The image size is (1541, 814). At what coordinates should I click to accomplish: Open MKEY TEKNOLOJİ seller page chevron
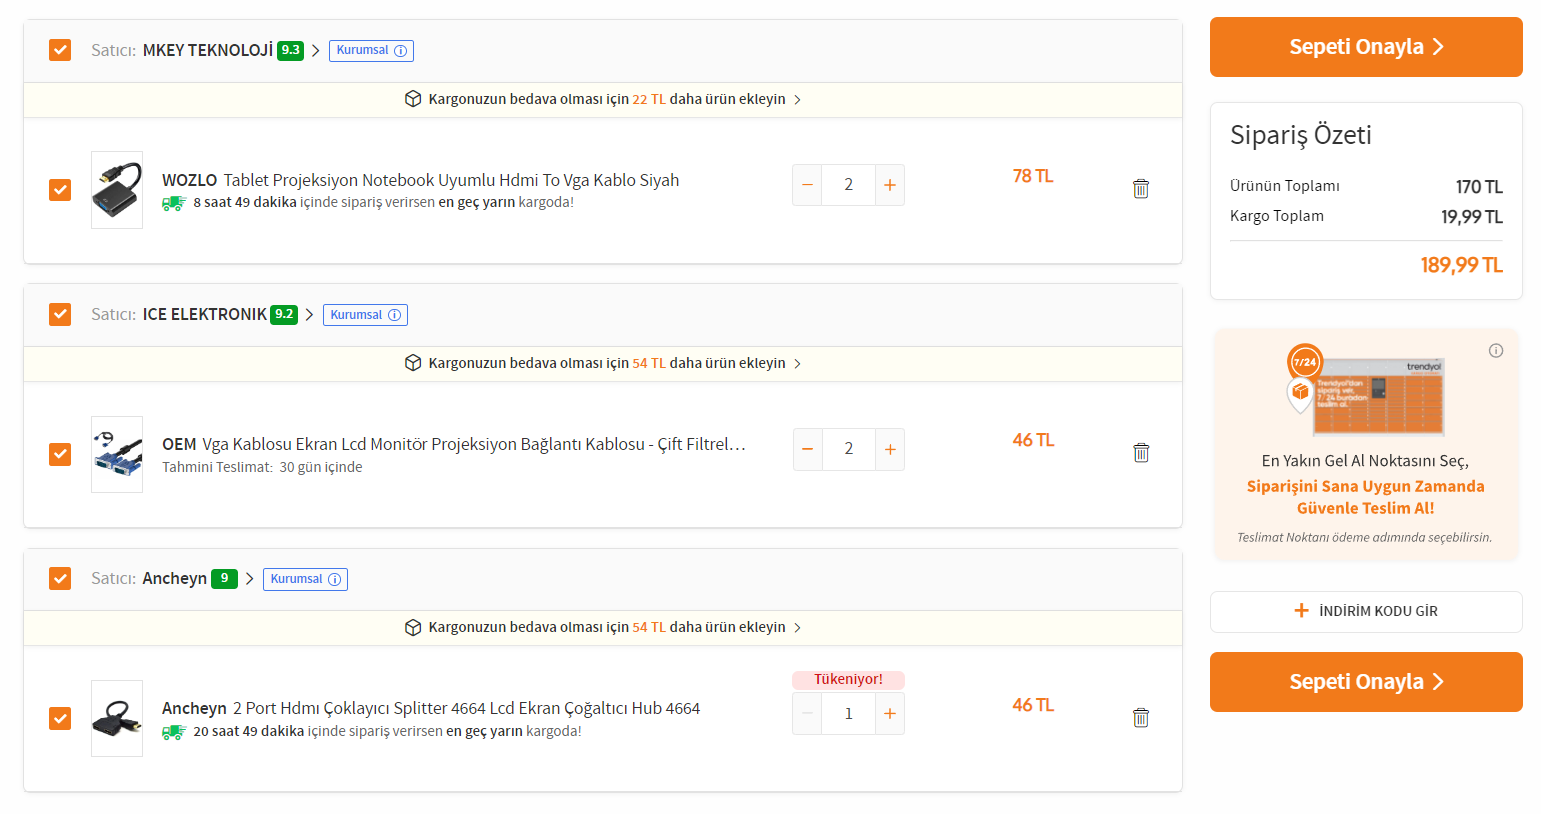(316, 50)
